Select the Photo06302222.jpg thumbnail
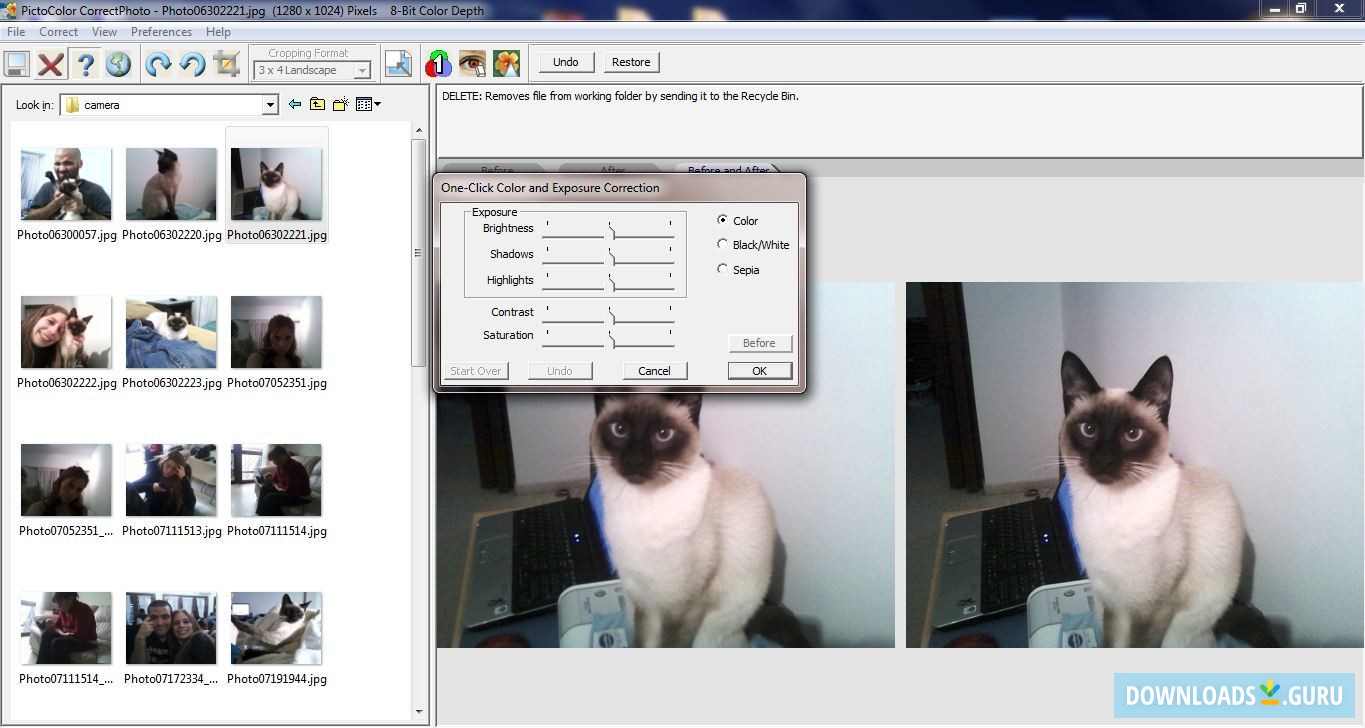The width and height of the screenshot is (1365, 728). [66, 331]
